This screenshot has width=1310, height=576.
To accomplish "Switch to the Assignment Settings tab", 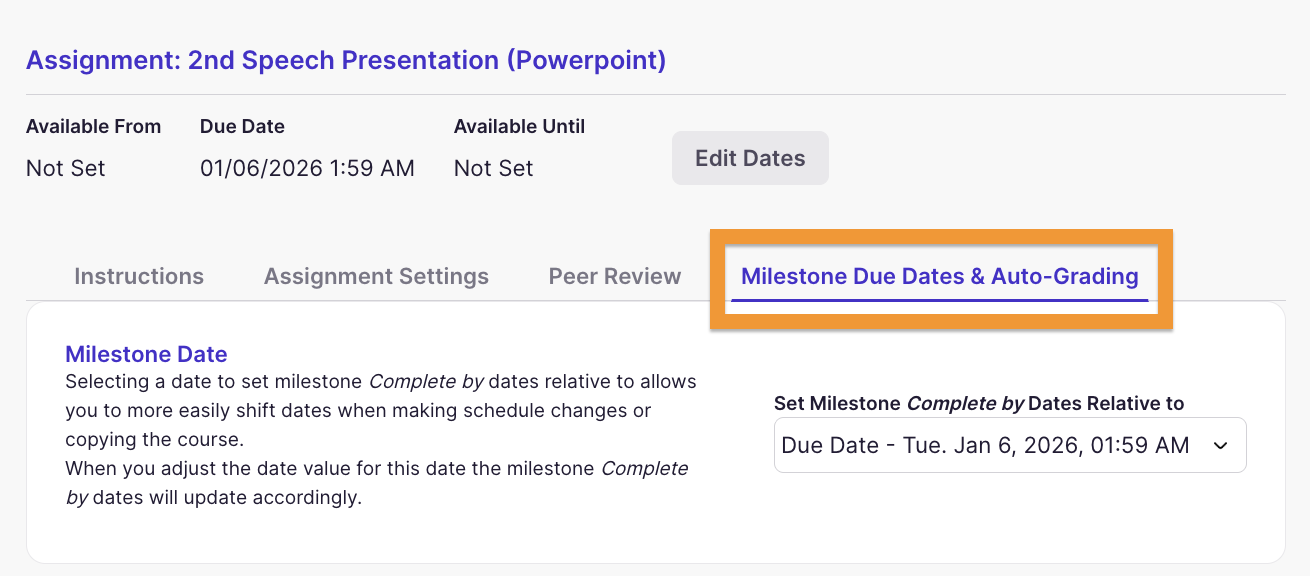I will click(x=376, y=276).
